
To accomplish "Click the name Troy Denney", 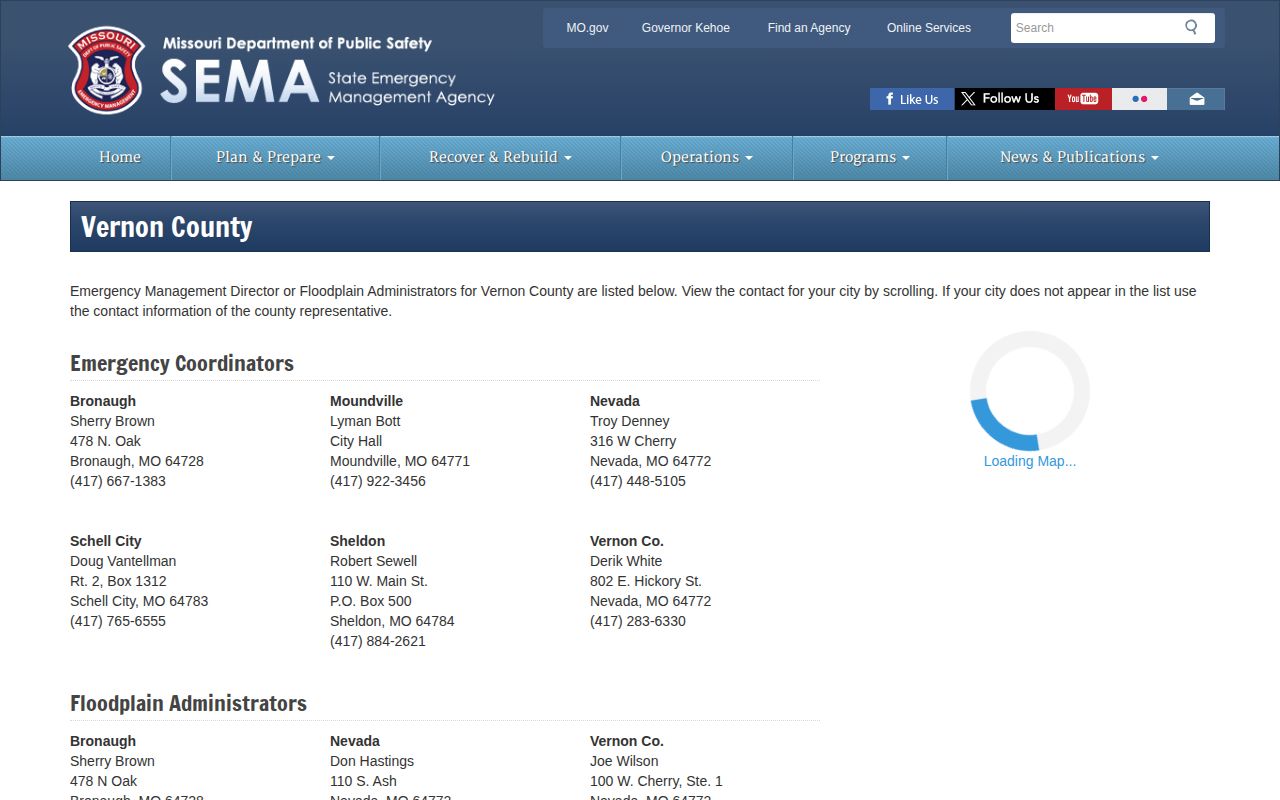I will (x=630, y=421).
